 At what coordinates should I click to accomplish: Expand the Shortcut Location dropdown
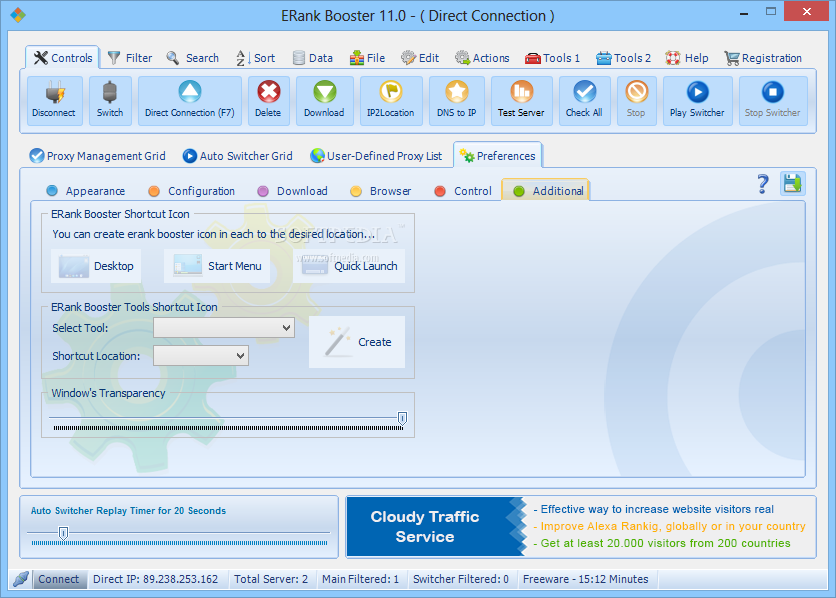[201, 355]
